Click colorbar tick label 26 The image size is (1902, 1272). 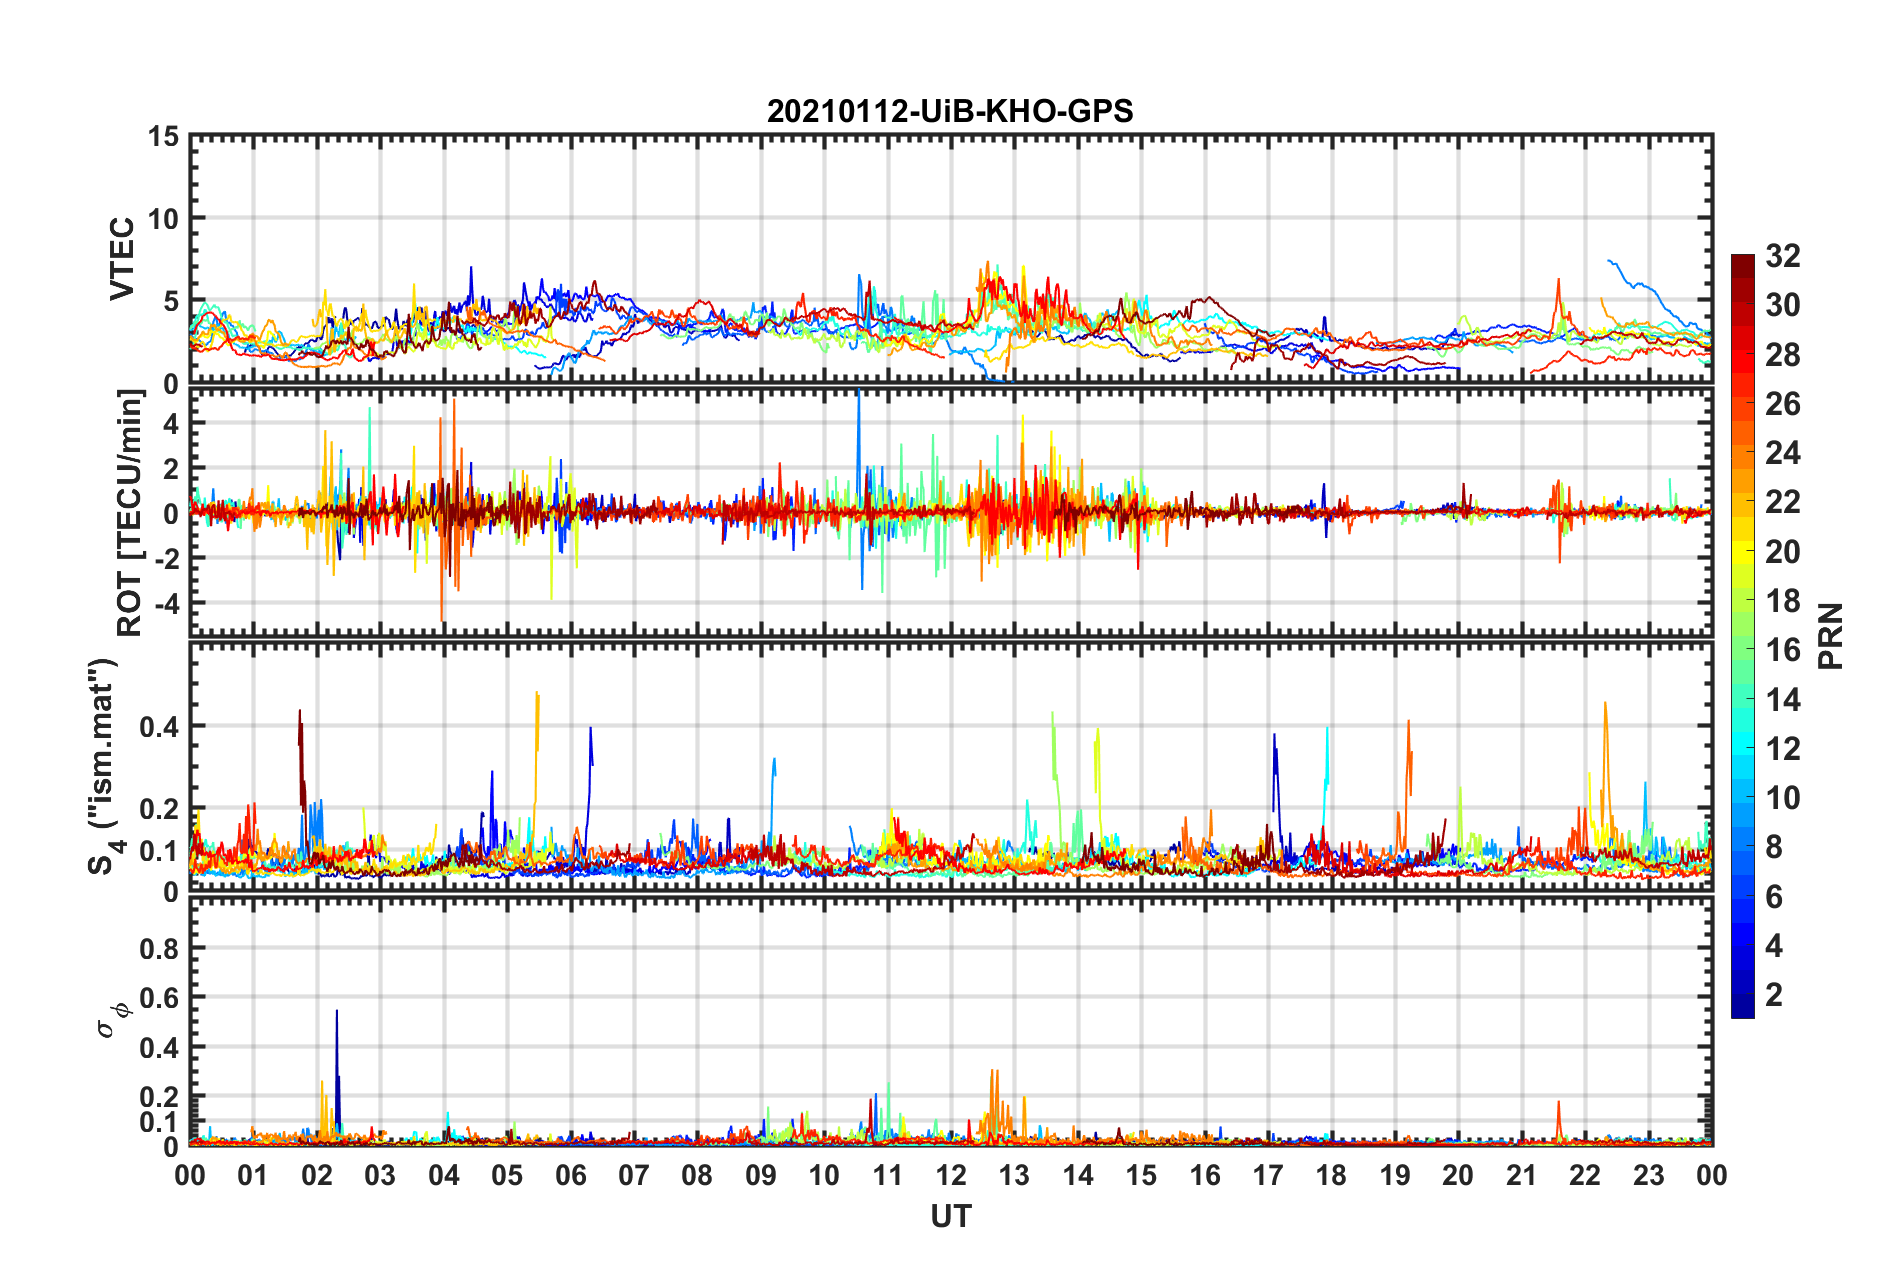1782,404
